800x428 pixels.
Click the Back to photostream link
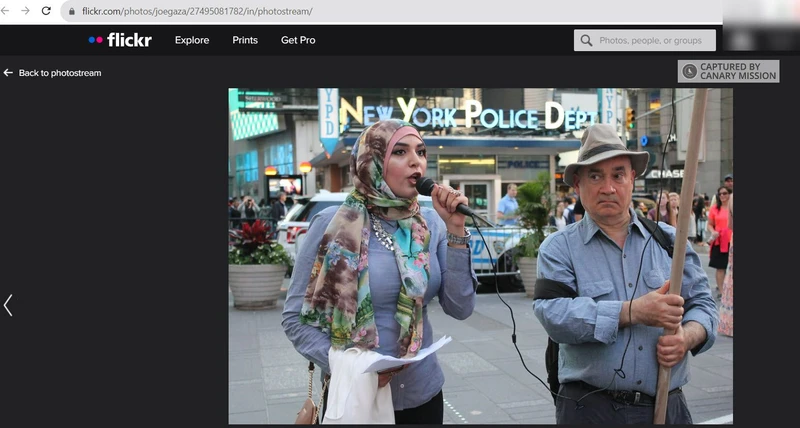click(60, 73)
